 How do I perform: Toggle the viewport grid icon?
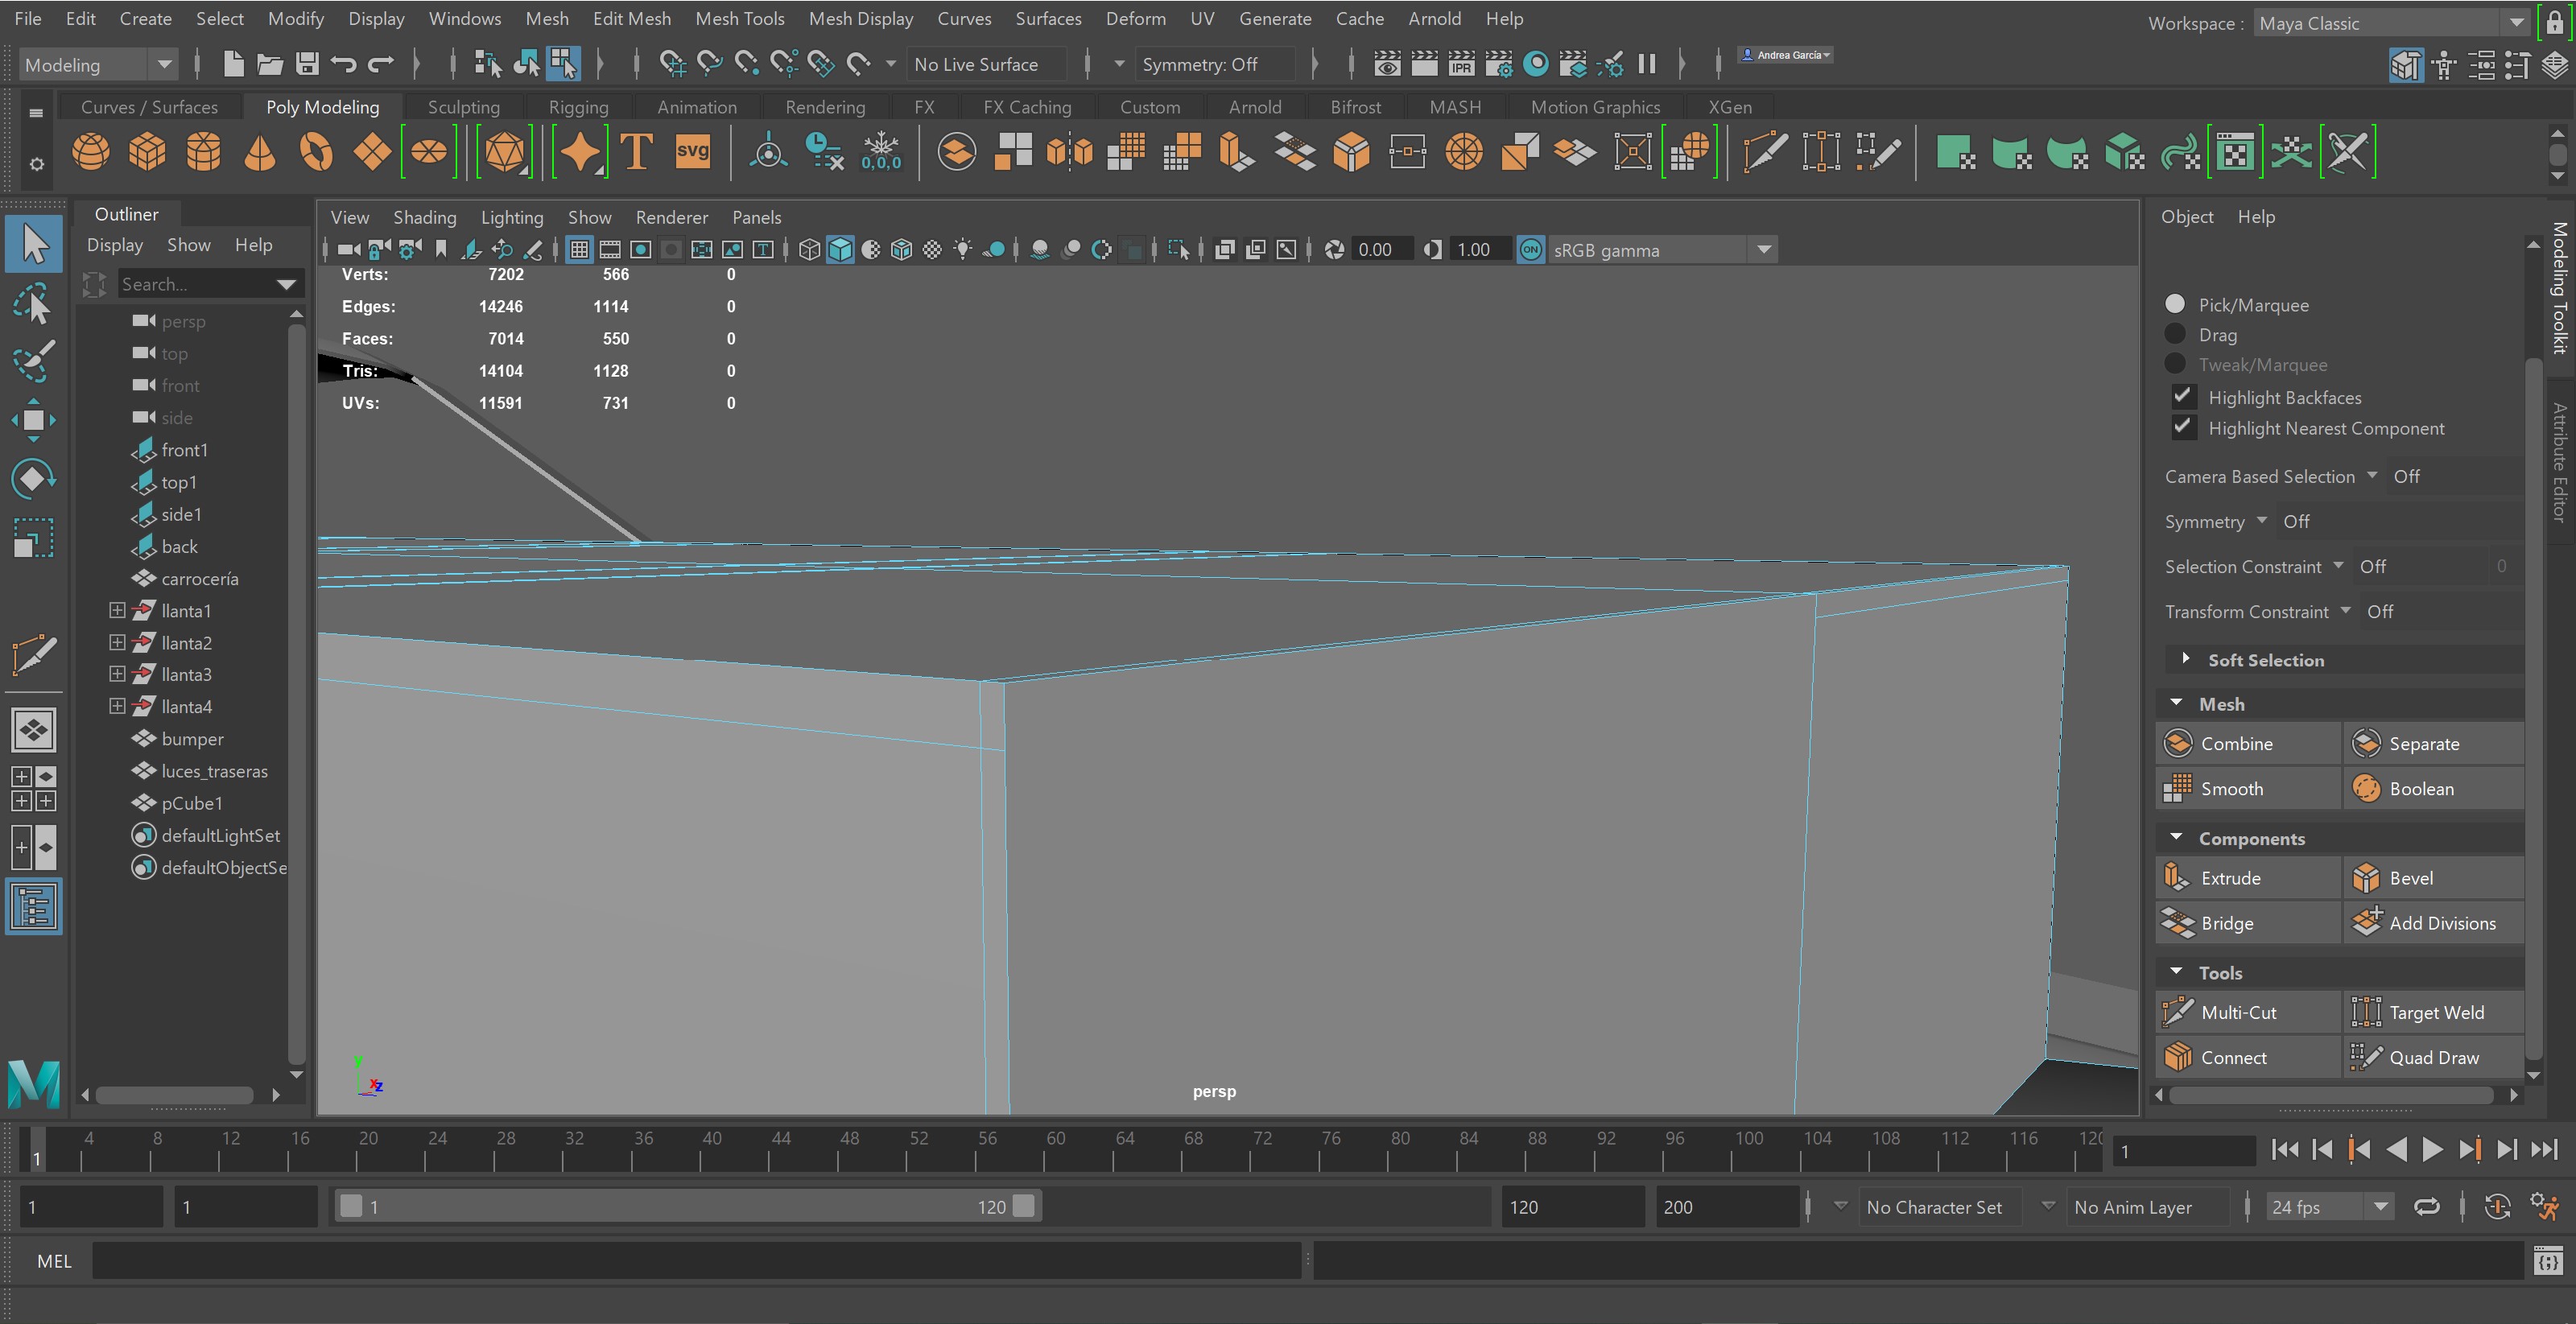[x=579, y=250]
